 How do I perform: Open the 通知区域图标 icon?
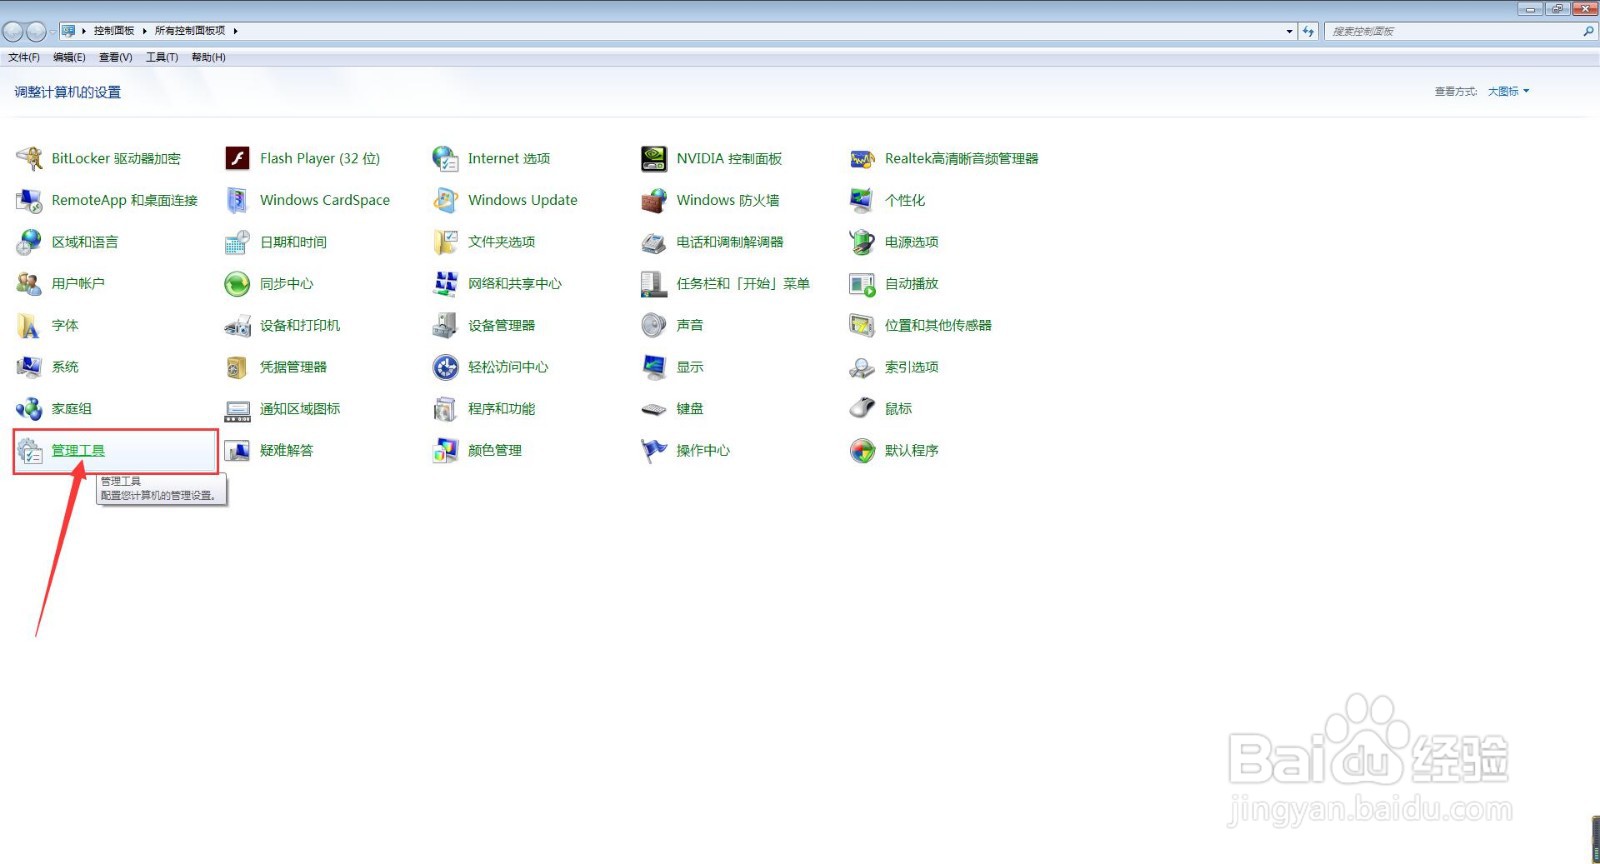click(x=237, y=409)
